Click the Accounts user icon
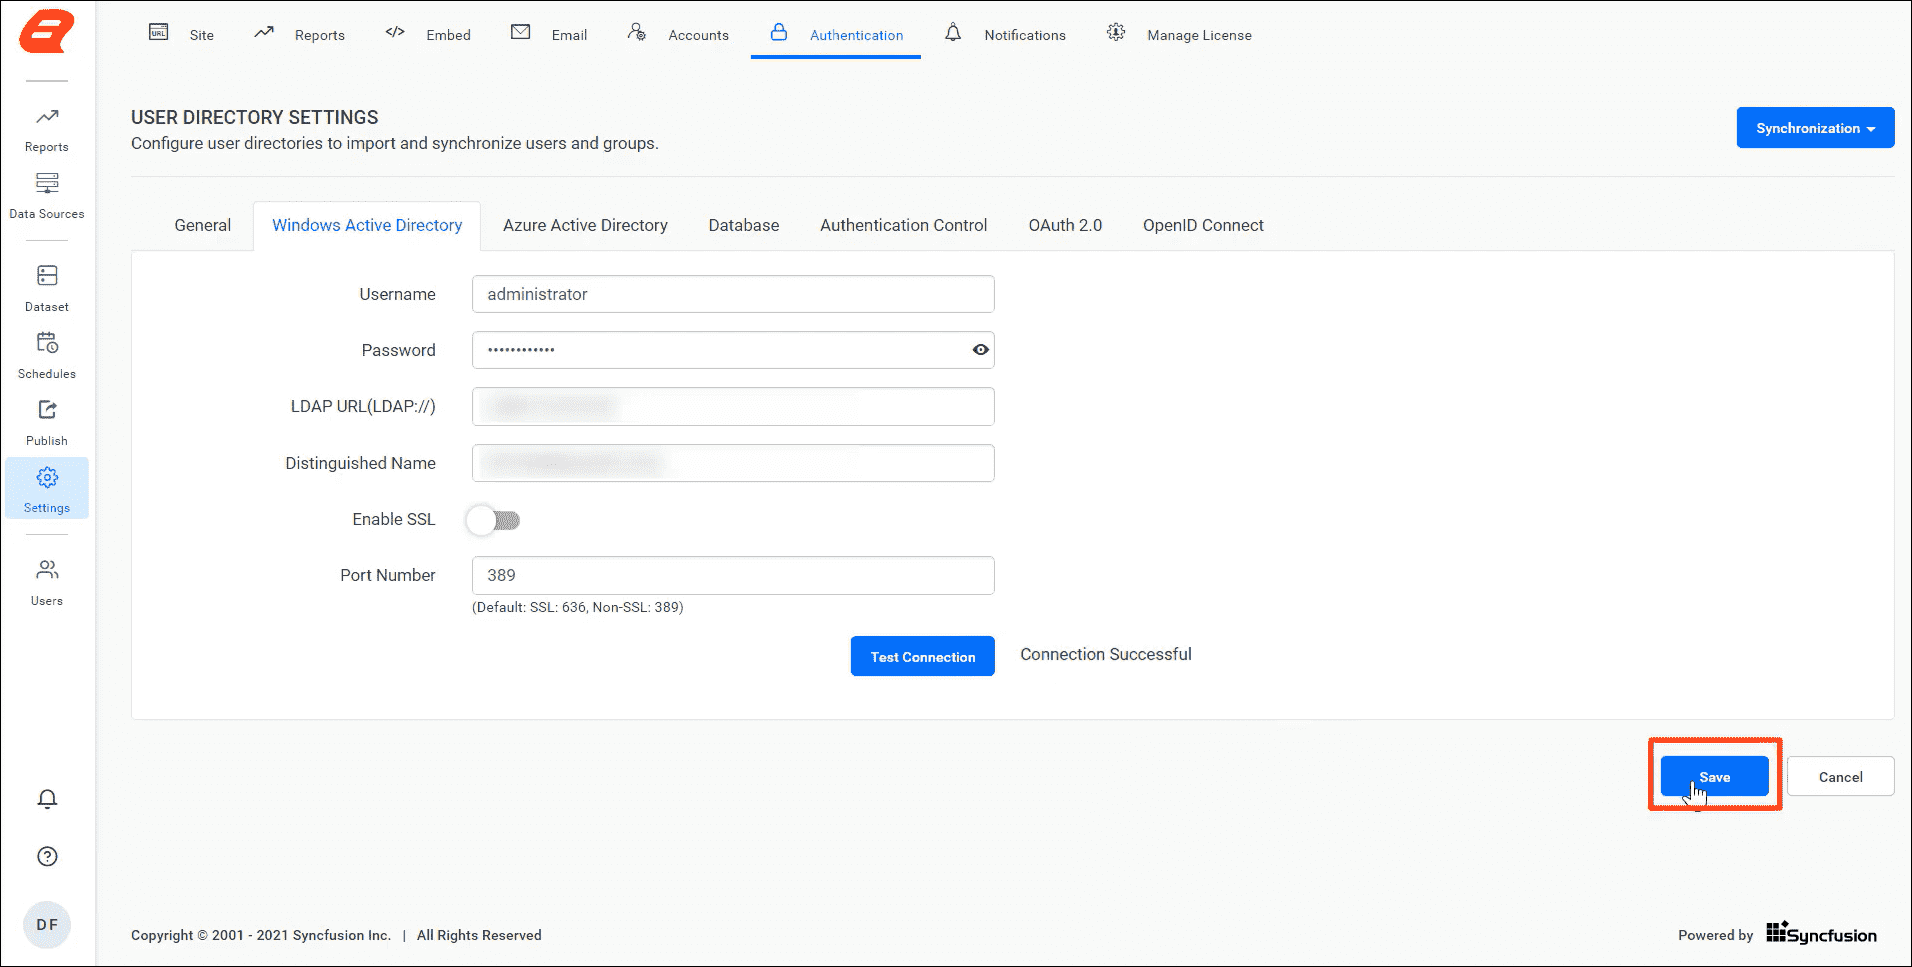The width and height of the screenshot is (1912, 967). pos(637,32)
